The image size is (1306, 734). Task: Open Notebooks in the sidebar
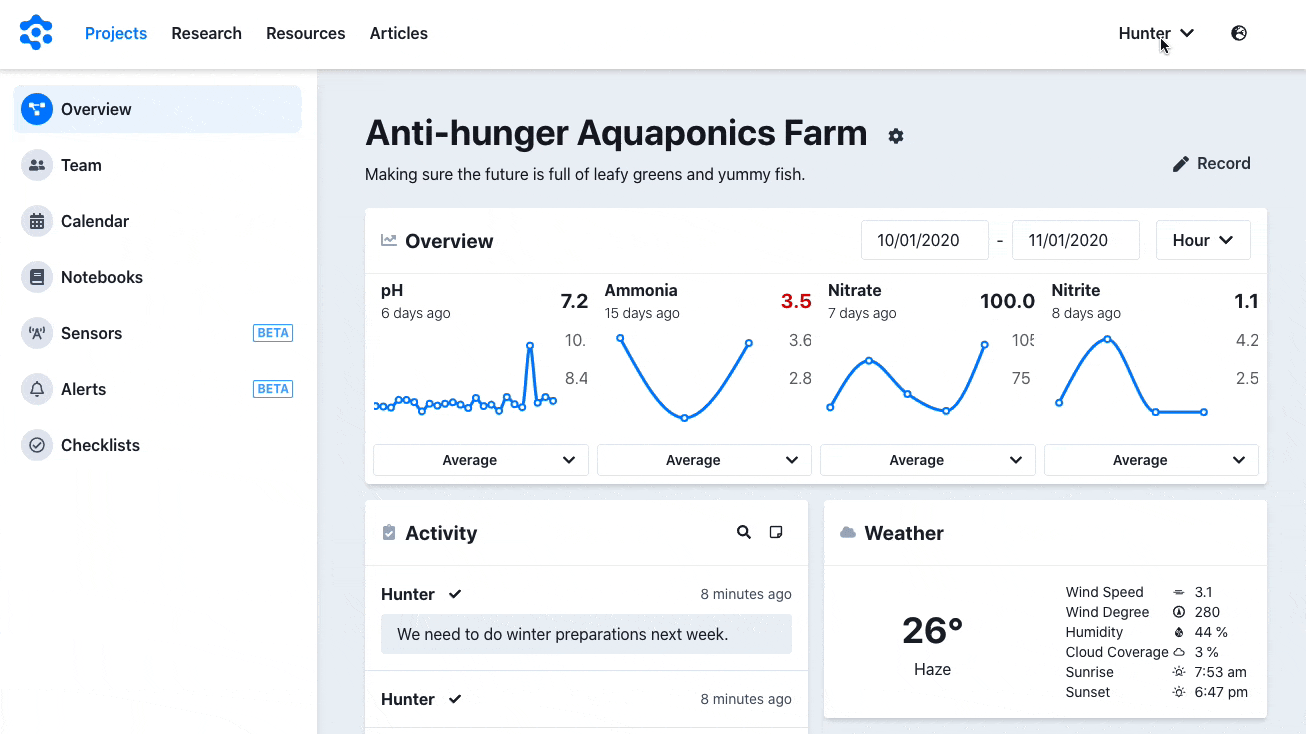point(101,277)
